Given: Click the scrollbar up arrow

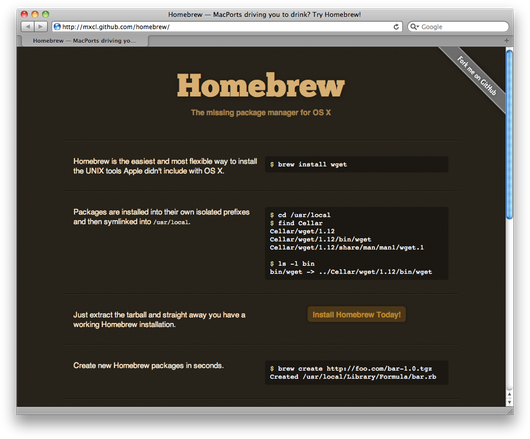Looking at the screenshot, I should (x=509, y=395).
